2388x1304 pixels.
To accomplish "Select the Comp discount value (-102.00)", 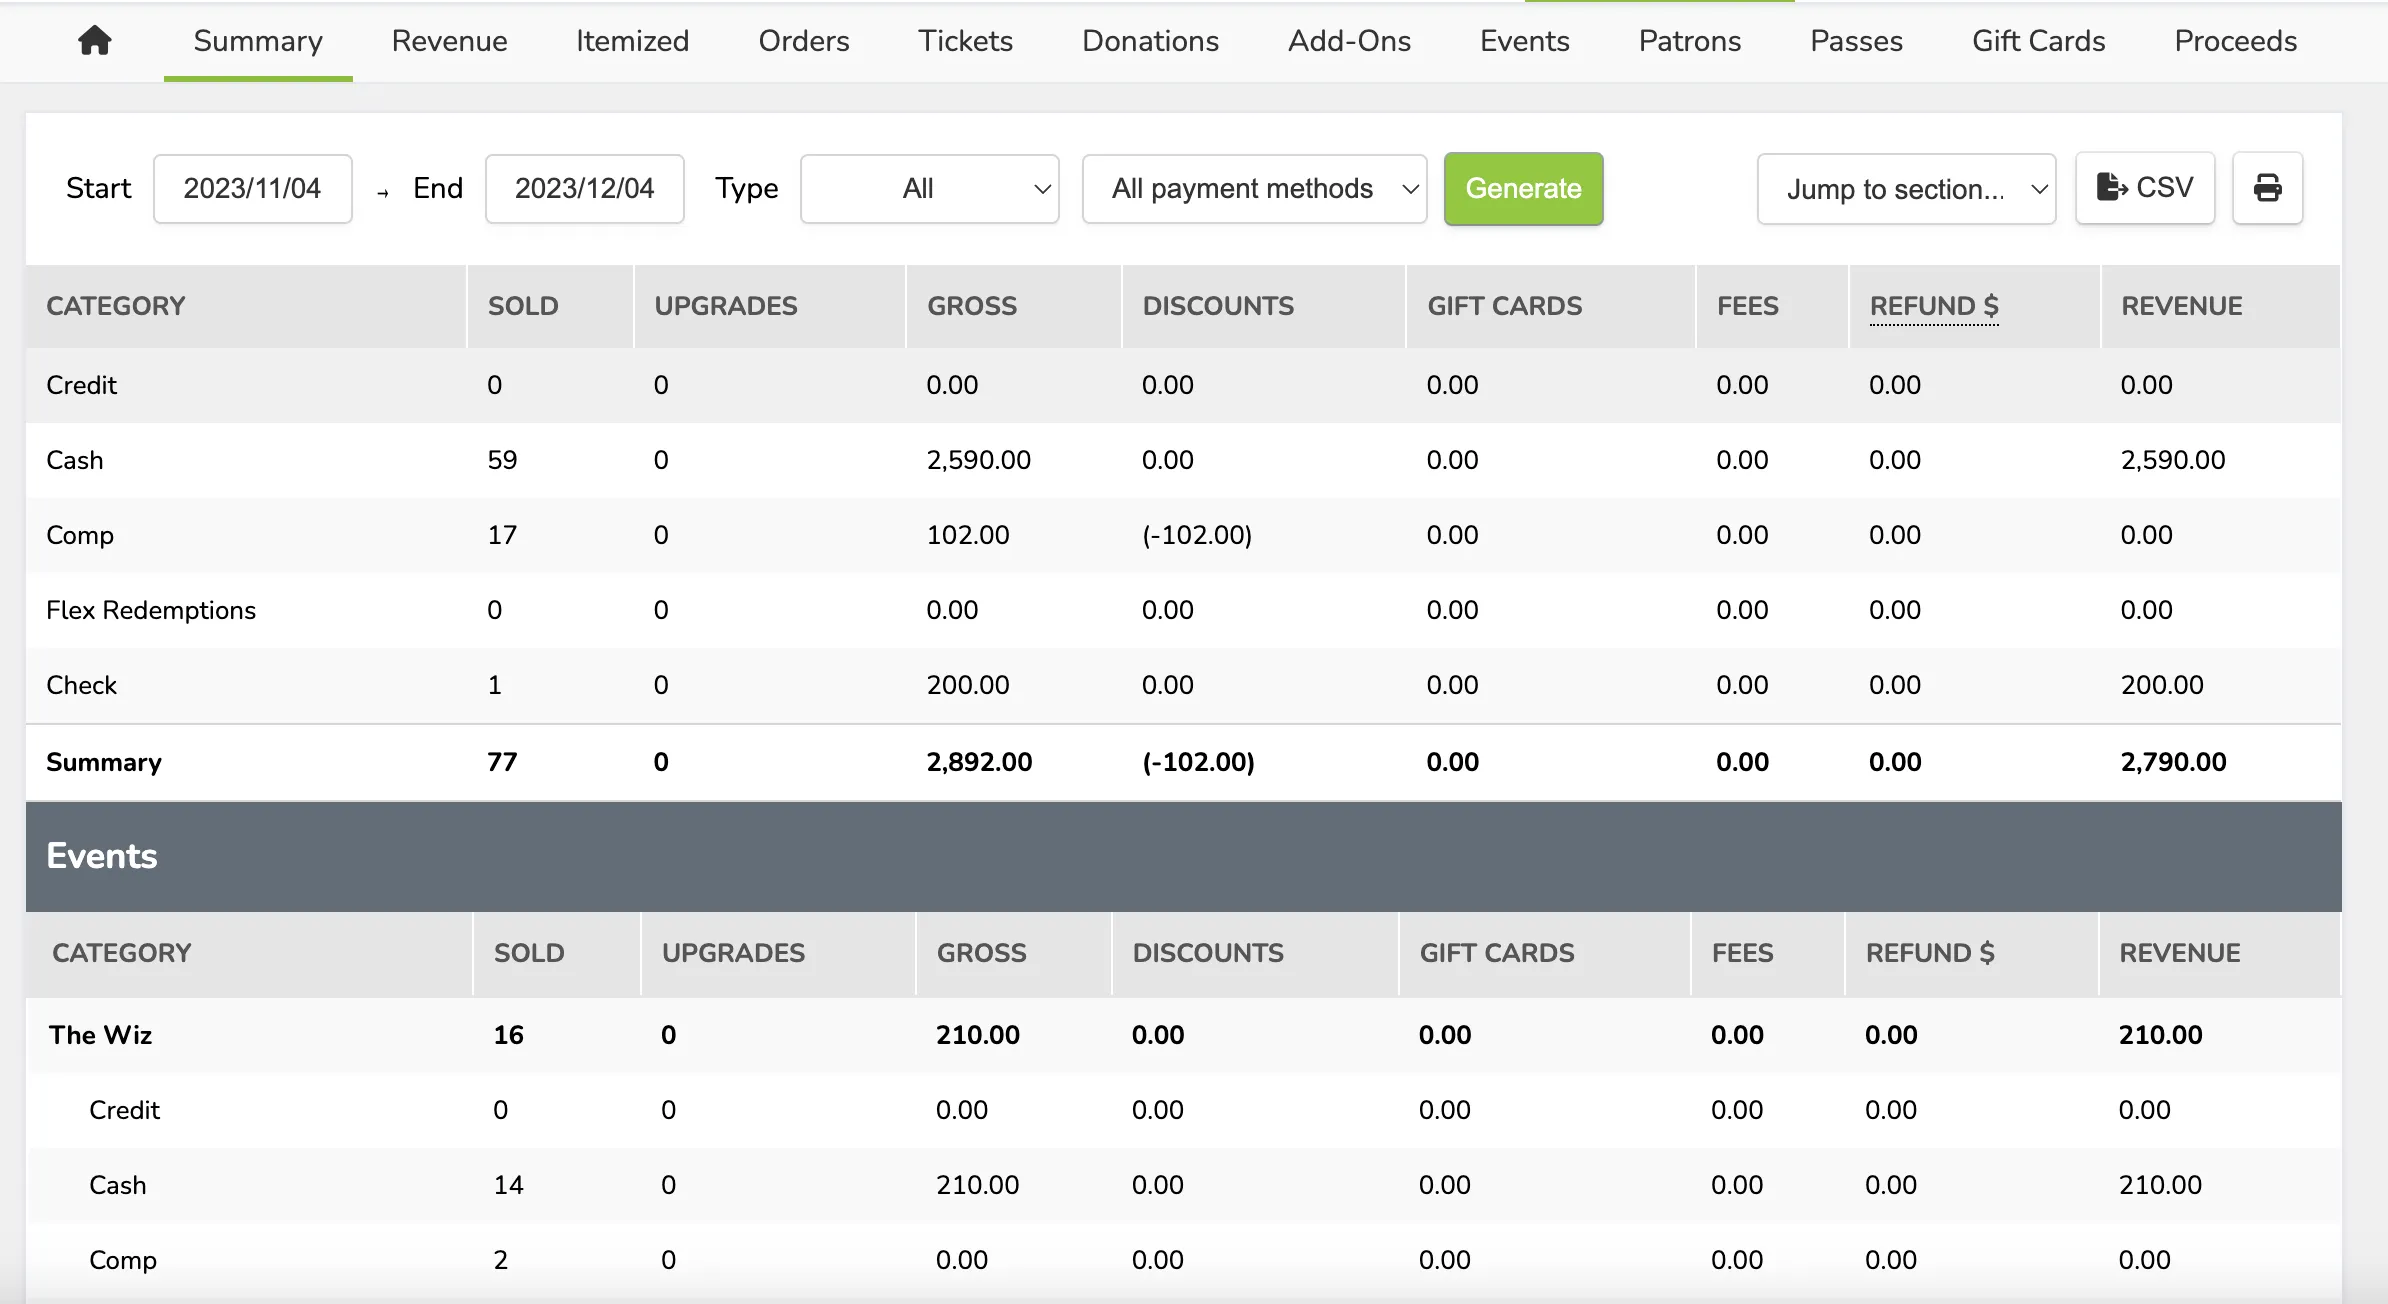I will click(1197, 535).
